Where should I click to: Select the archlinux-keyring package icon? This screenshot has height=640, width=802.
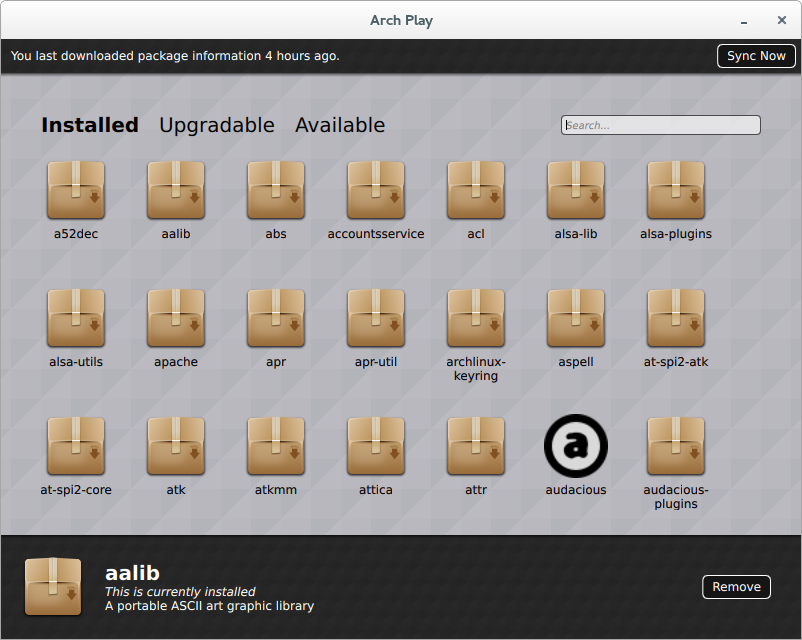click(476, 318)
